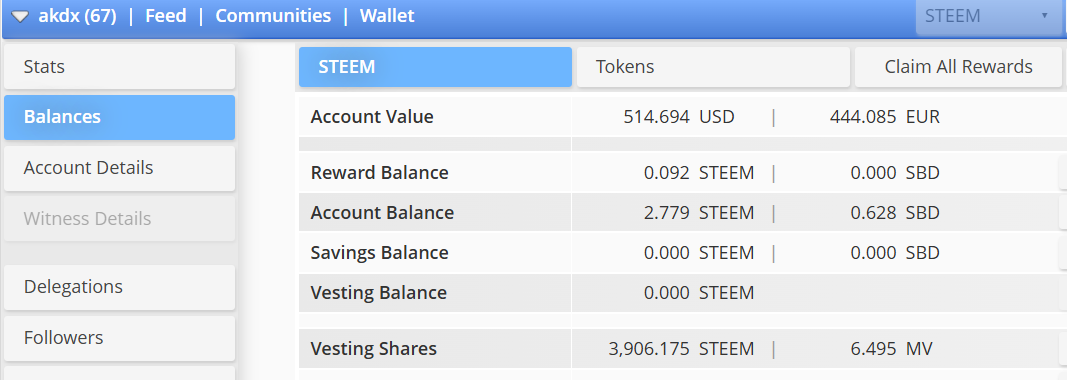The width and height of the screenshot is (1067, 380).
Task: Click the 444.085 EUR account value
Action: point(885,117)
